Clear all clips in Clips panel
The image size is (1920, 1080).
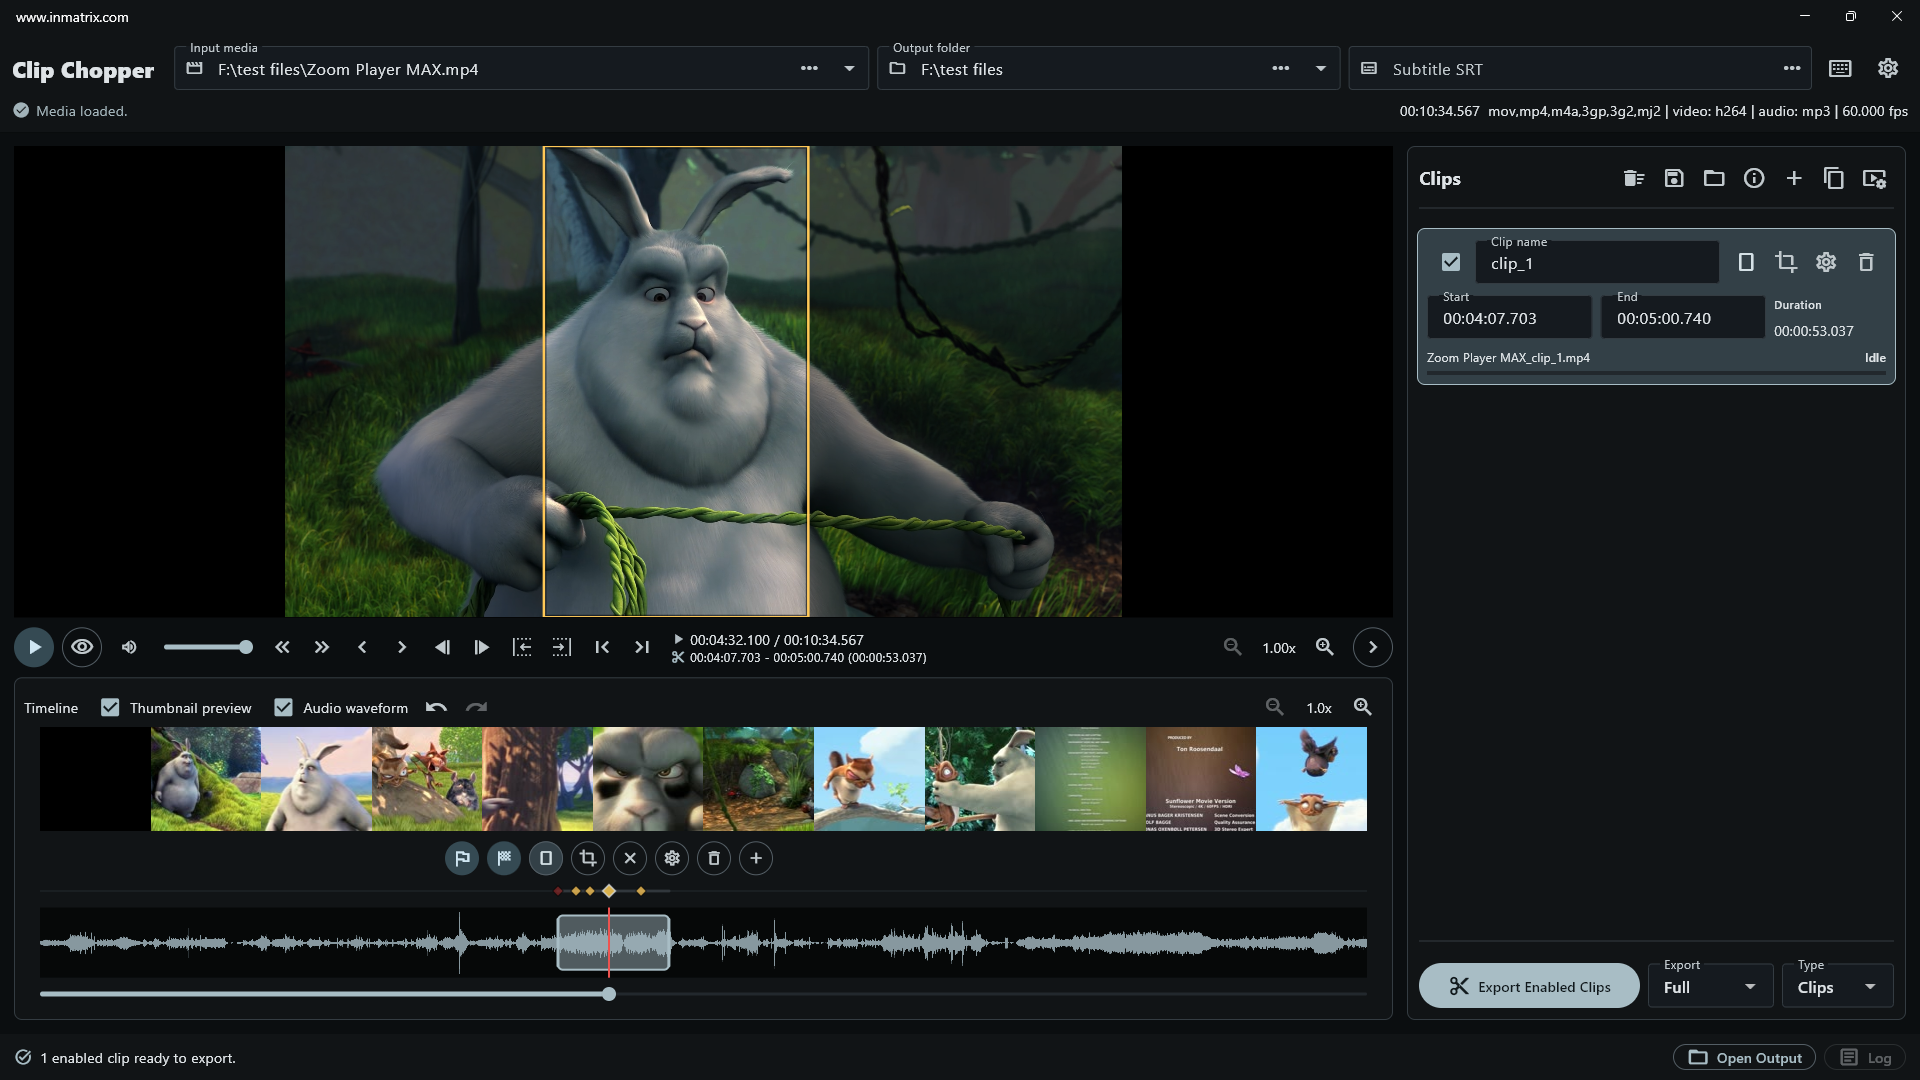[1634, 178]
